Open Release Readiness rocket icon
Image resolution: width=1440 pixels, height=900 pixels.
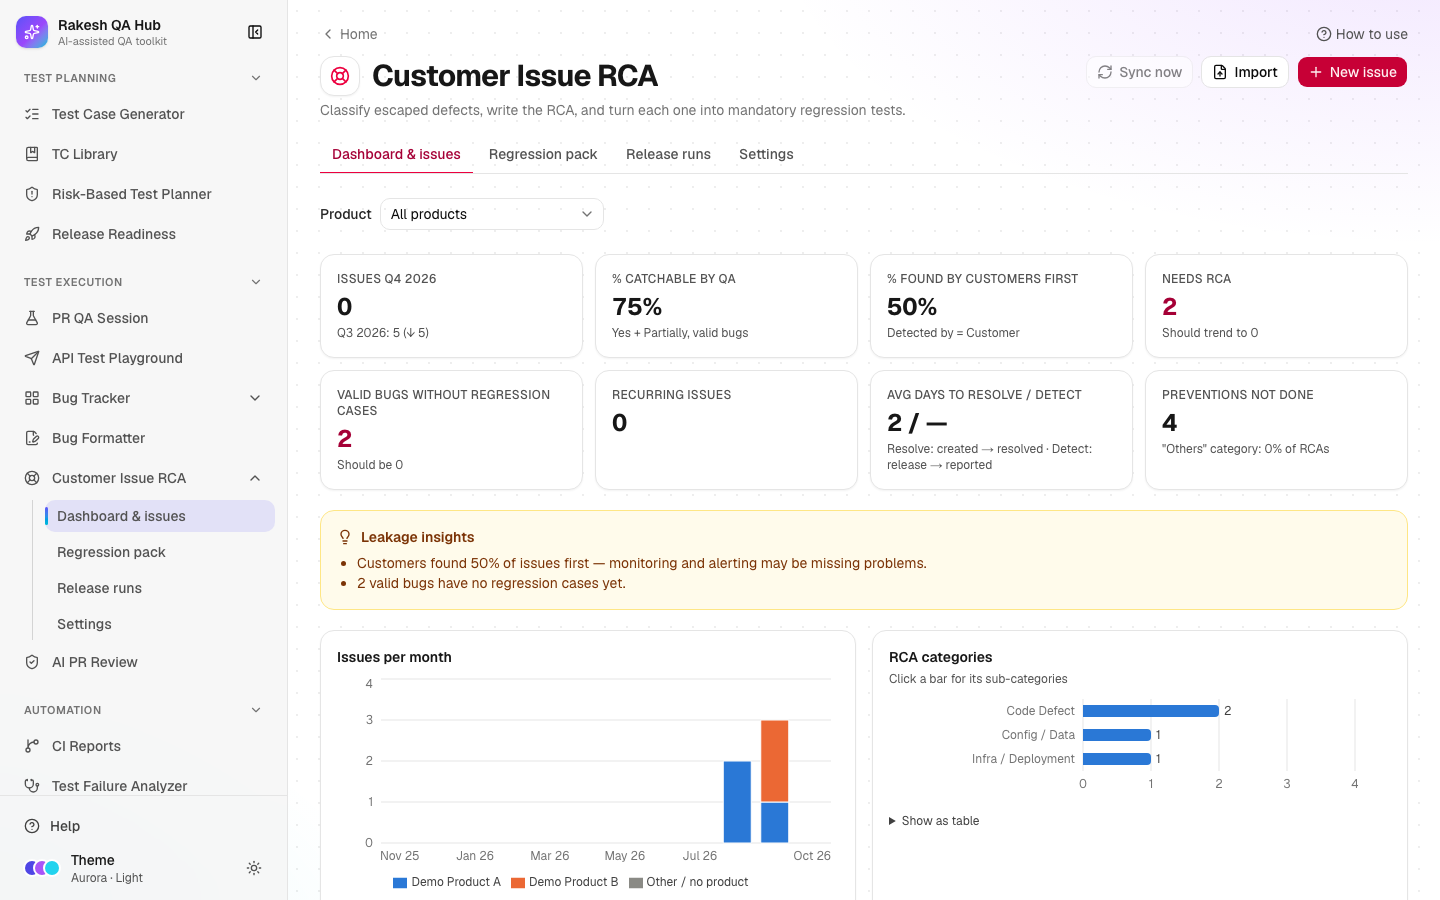pyautogui.click(x=32, y=234)
